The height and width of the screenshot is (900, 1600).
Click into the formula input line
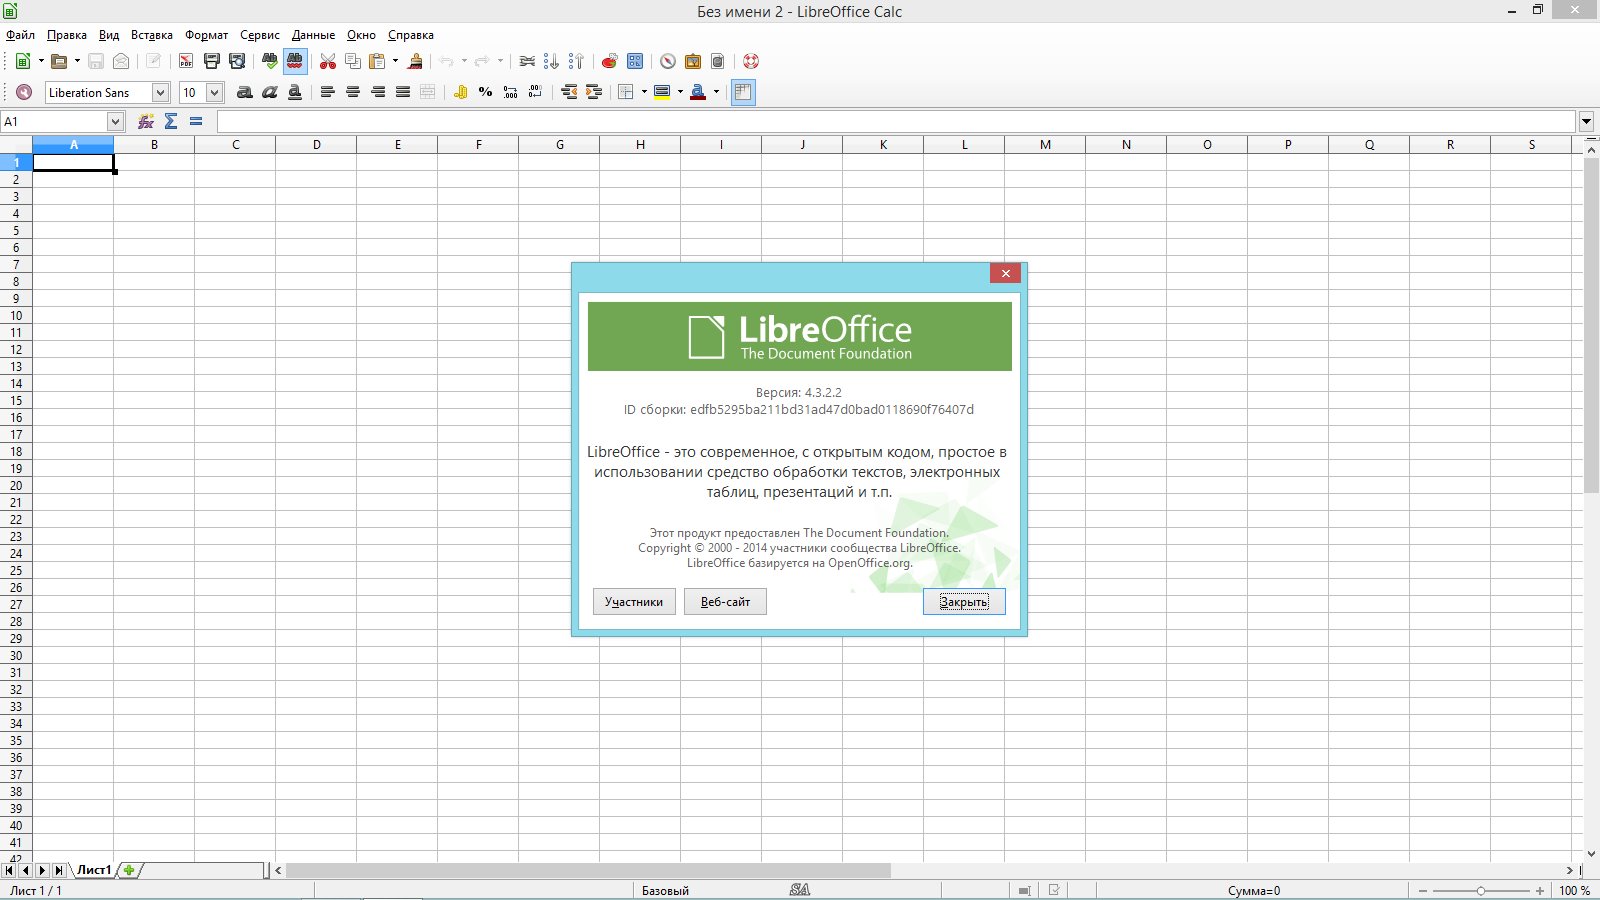click(896, 121)
